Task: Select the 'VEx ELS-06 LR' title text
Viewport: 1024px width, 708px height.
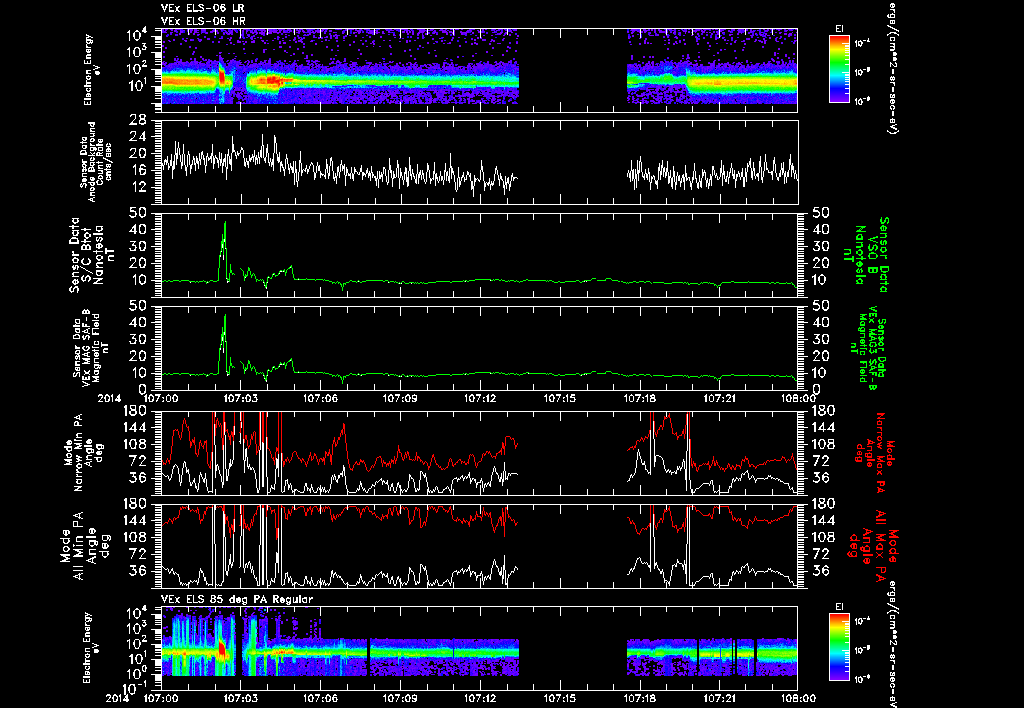Action: (202, 8)
